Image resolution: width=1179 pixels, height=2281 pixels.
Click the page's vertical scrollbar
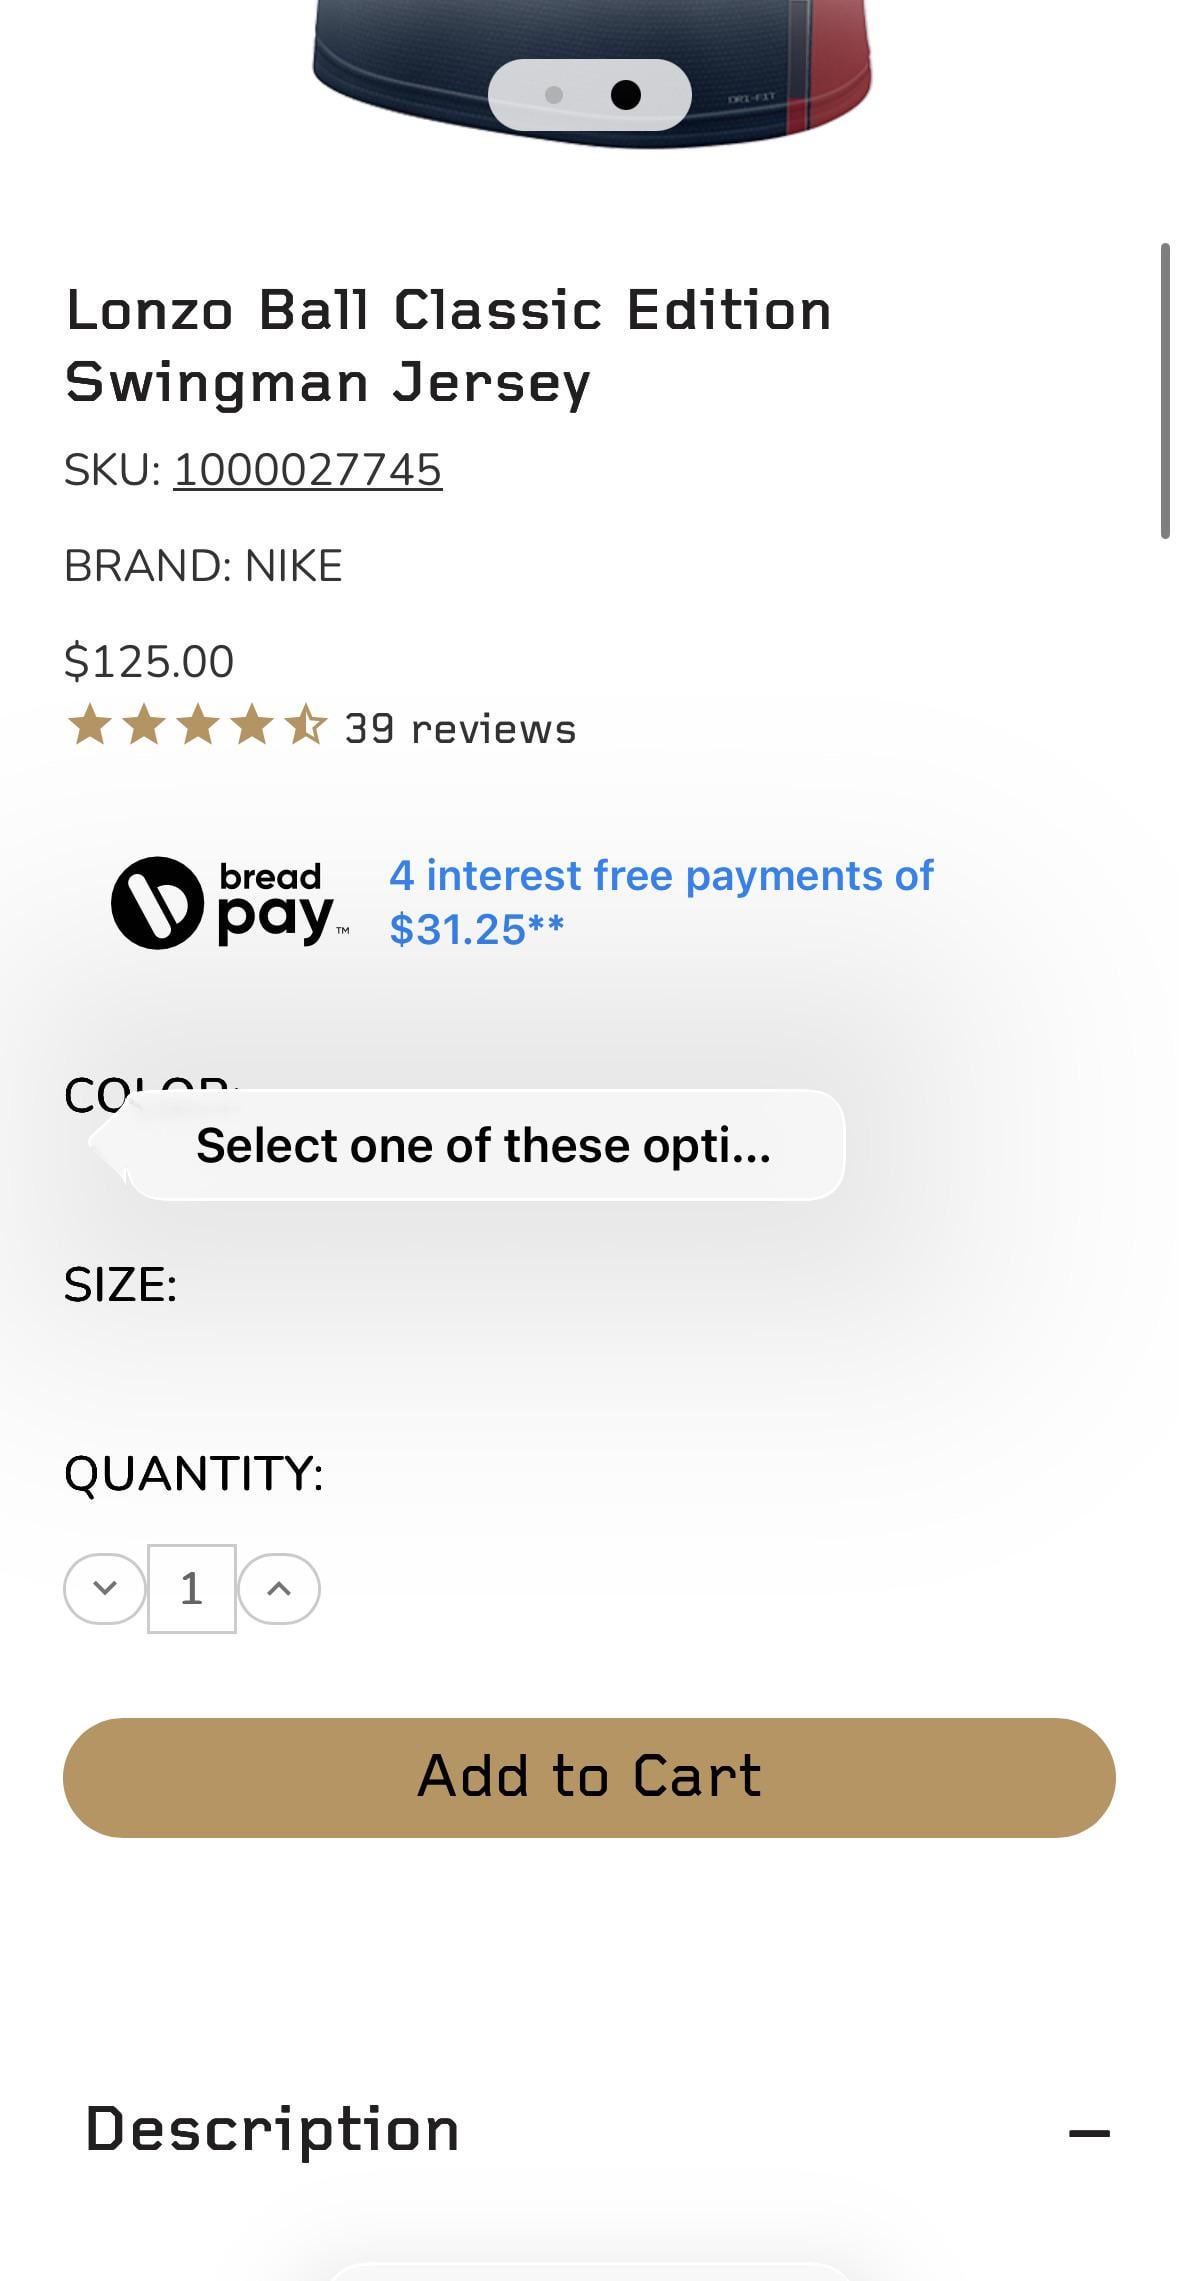click(x=1165, y=390)
